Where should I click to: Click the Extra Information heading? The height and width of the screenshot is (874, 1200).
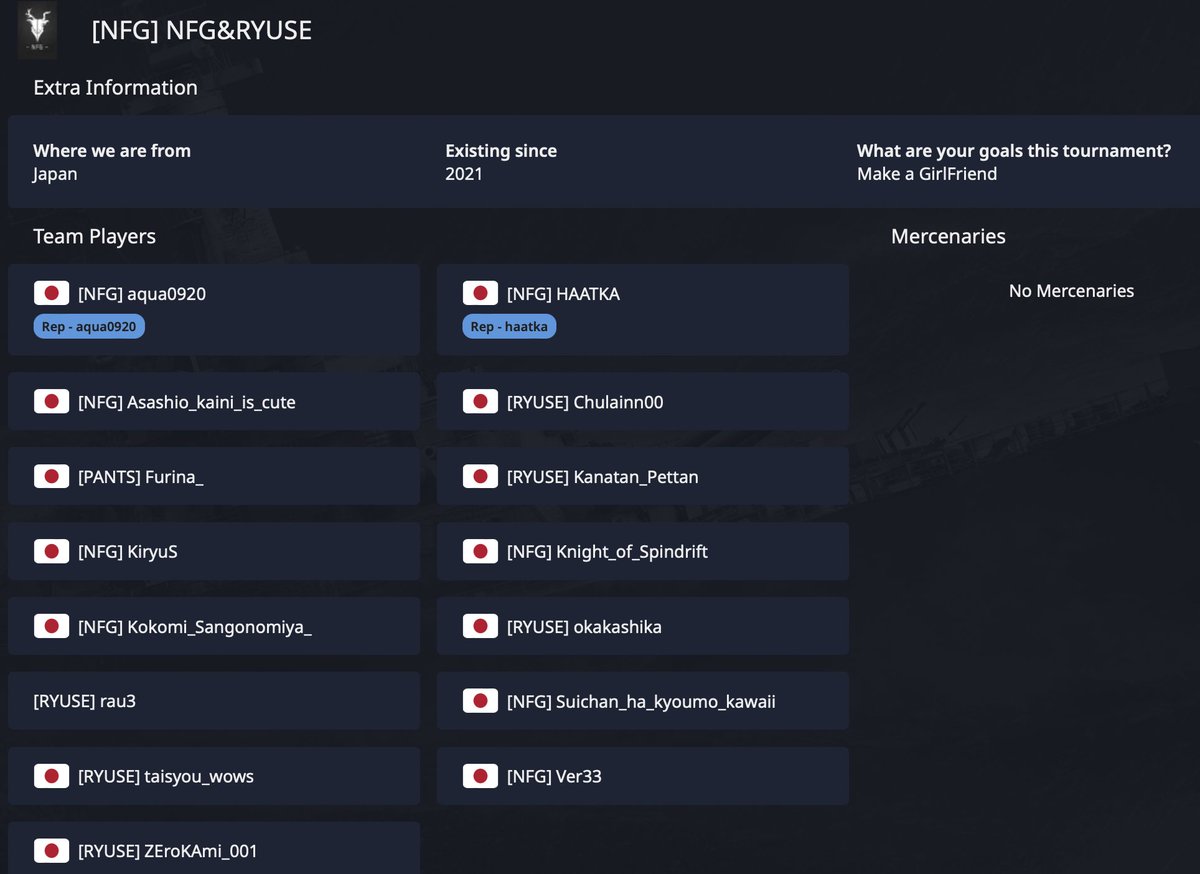[115, 87]
